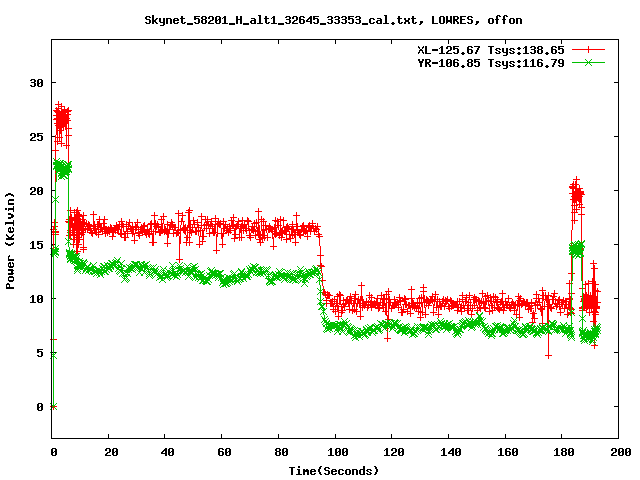This screenshot has width=640, height=480.
Task: Click y-axis tick label 15
Action: [x=36, y=244]
